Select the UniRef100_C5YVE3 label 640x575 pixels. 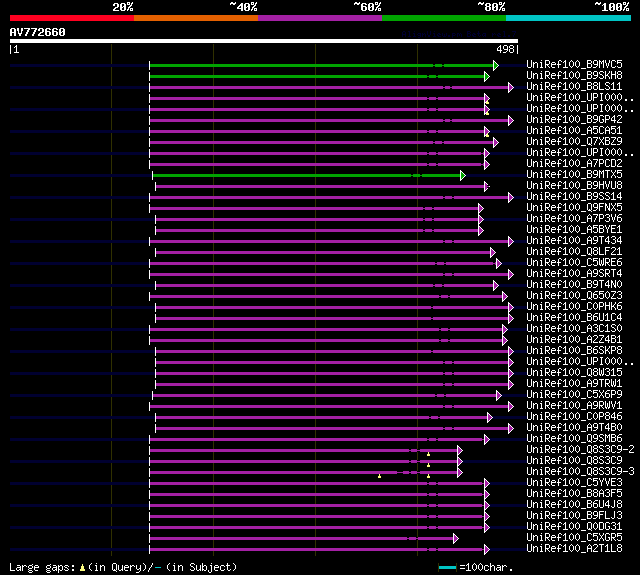(x=574, y=483)
